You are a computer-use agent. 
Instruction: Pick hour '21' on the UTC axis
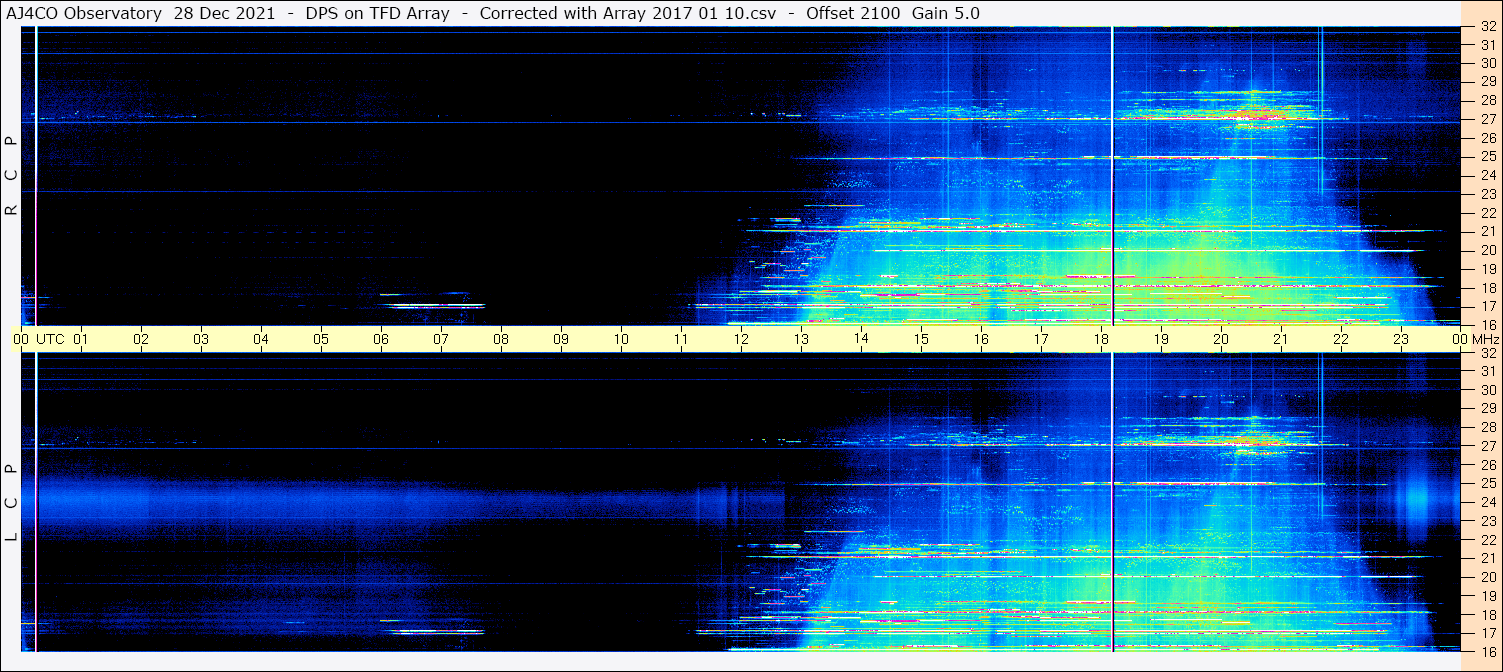(1281, 339)
